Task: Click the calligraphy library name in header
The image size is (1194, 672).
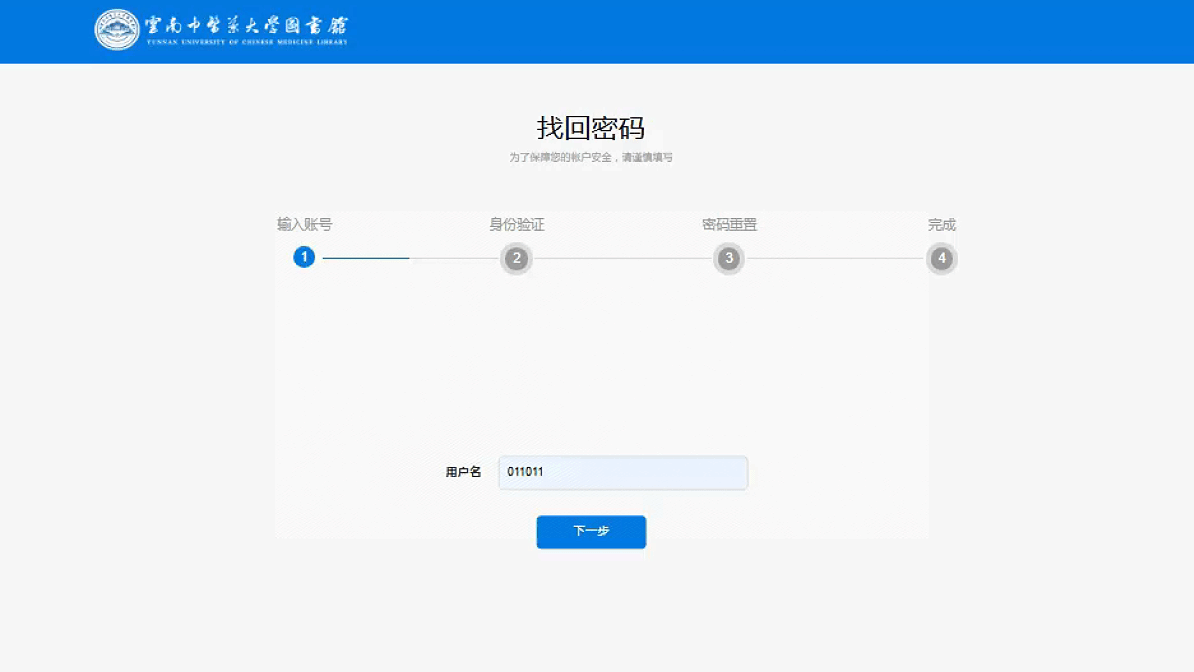Action: pyautogui.click(x=246, y=25)
